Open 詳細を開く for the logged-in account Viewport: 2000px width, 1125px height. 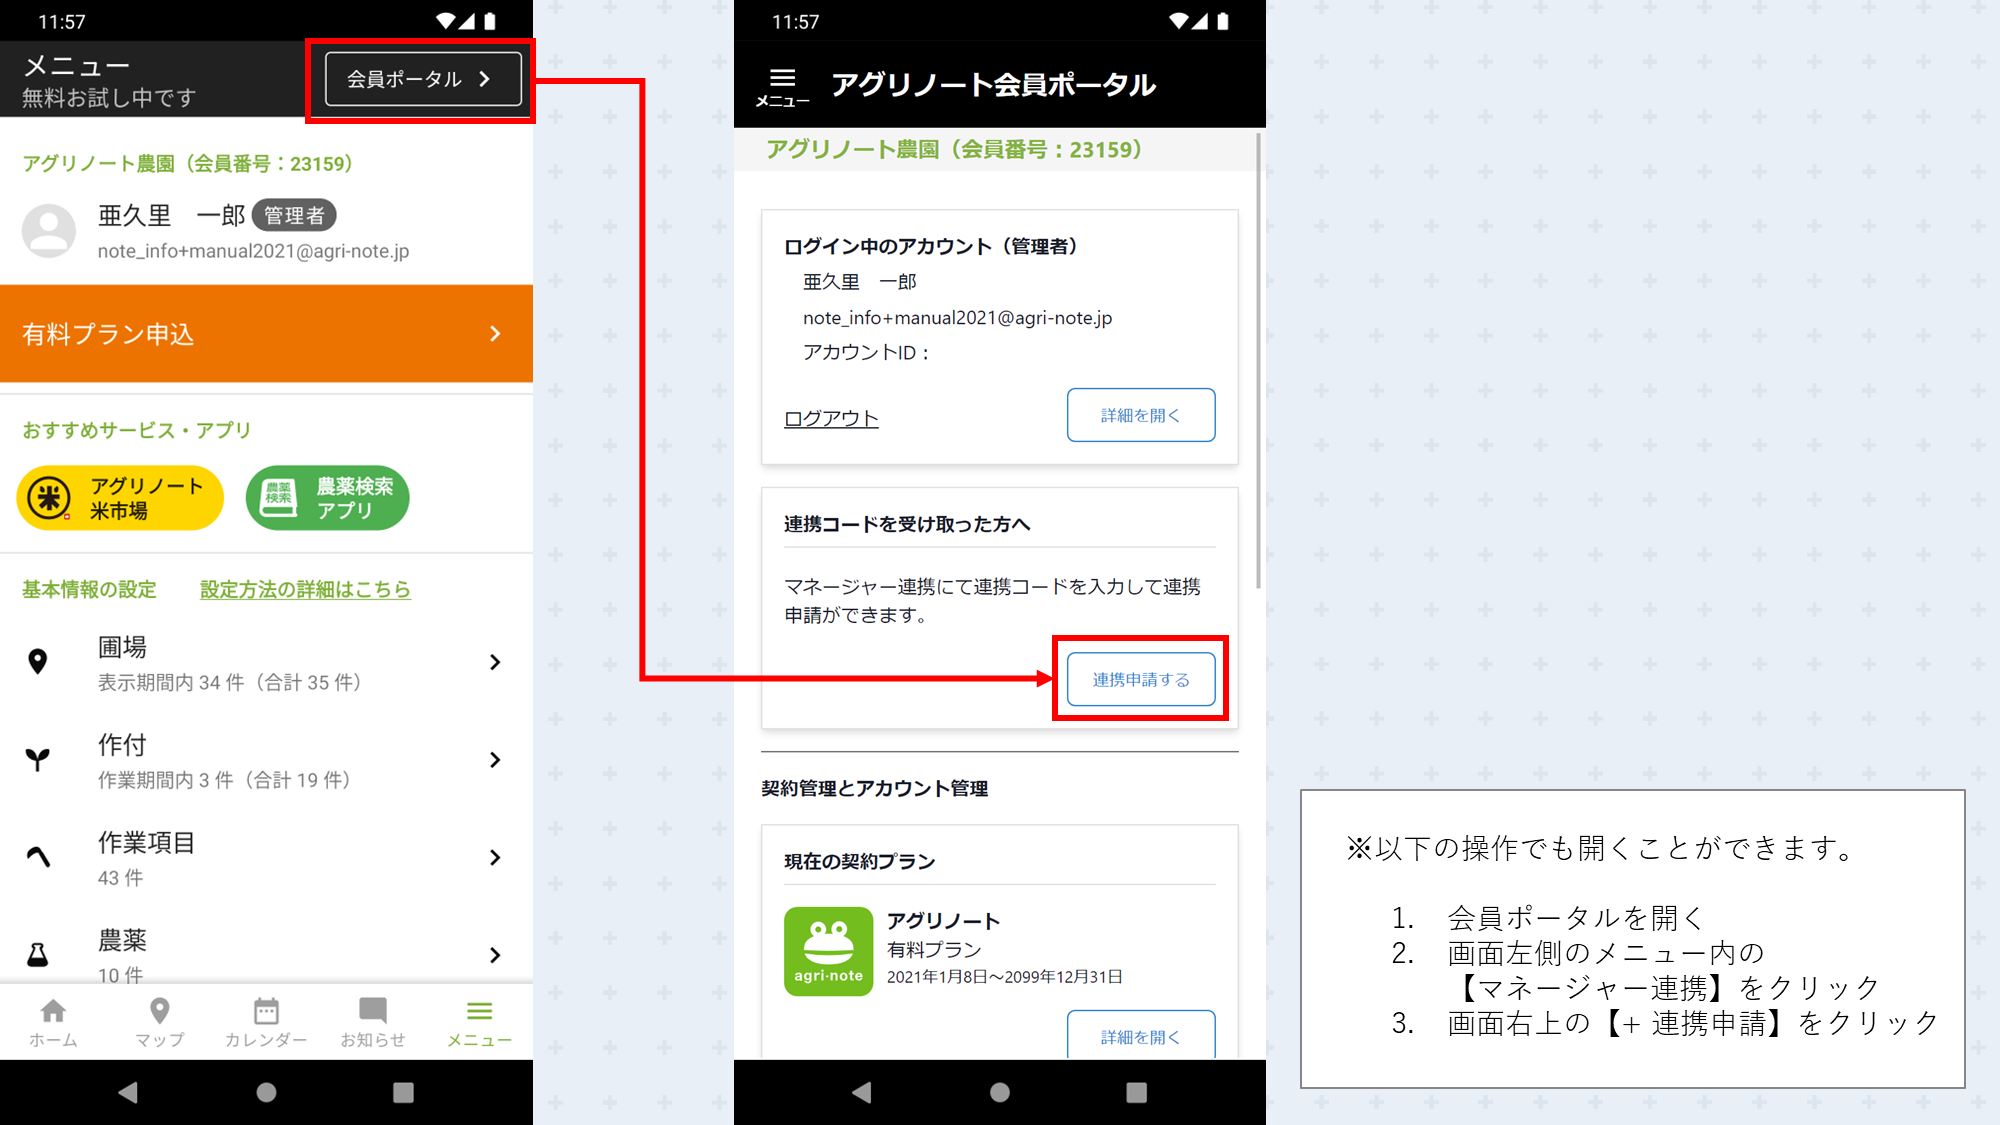coord(1141,415)
